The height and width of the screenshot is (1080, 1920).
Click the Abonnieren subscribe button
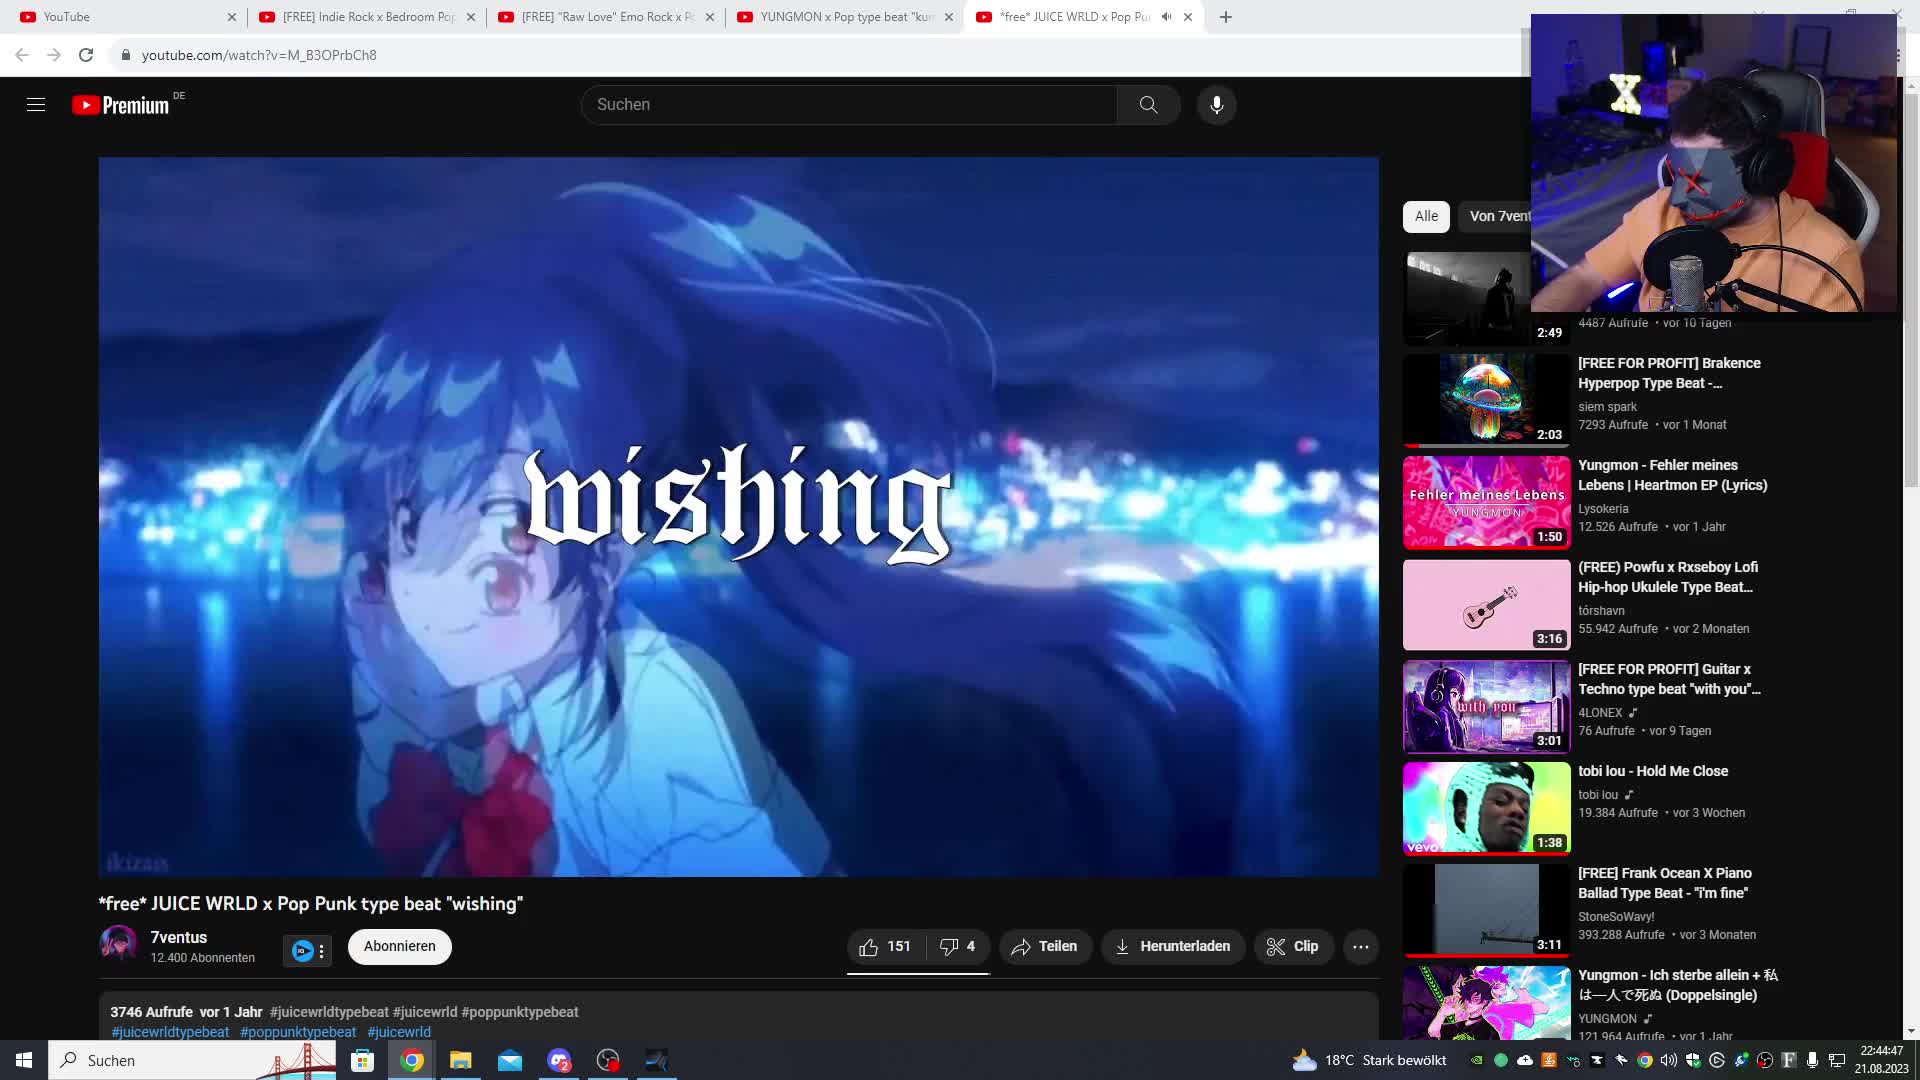click(400, 946)
